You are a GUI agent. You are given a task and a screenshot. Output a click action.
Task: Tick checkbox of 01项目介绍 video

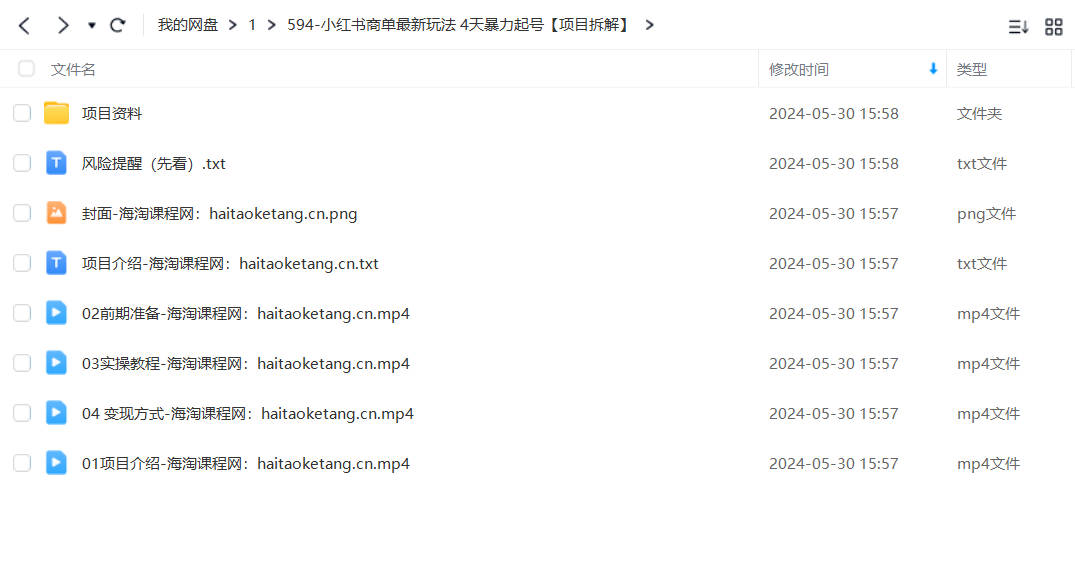tap(22, 463)
